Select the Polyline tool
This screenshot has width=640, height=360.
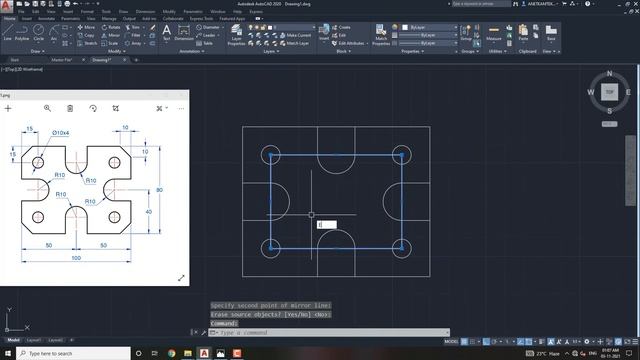(x=22, y=32)
